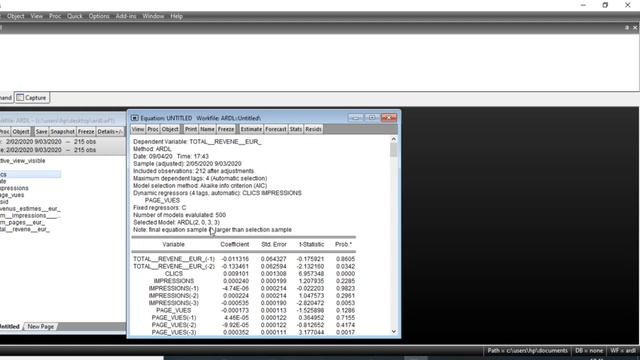The width and height of the screenshot is (640, 360).
Task: Click the equation window scrollbar thumb
Action: coord(393,150)
